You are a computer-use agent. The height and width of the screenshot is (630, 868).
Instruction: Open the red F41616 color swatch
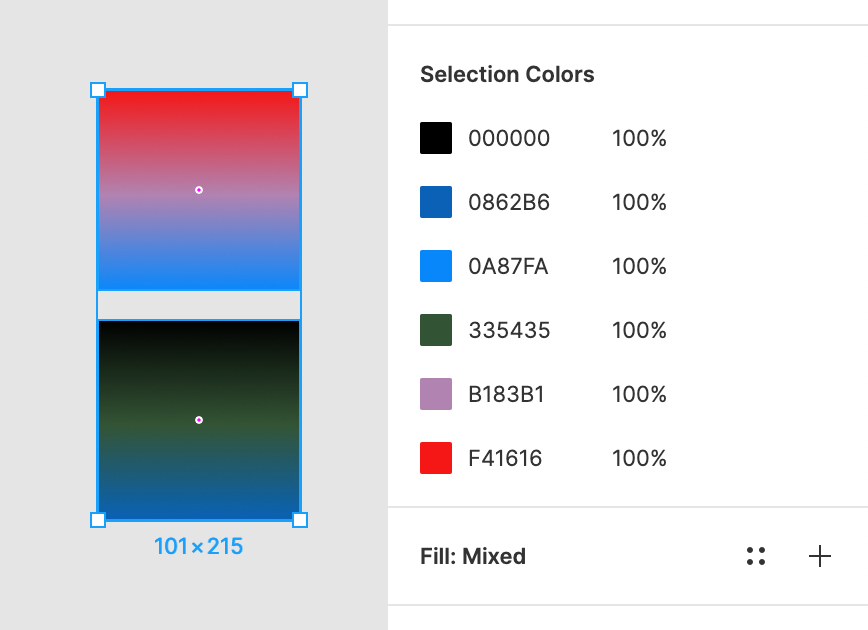click(x=436, y=458)
